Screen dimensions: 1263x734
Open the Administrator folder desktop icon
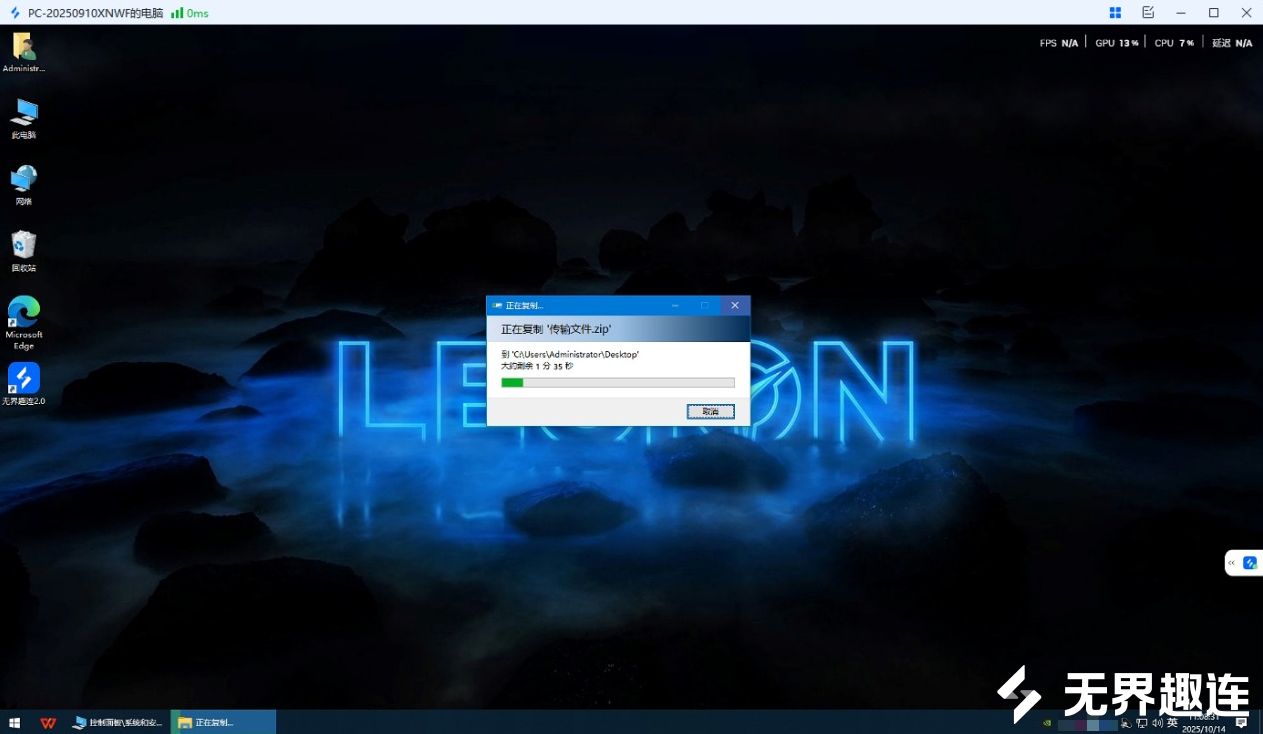point(23,48)
